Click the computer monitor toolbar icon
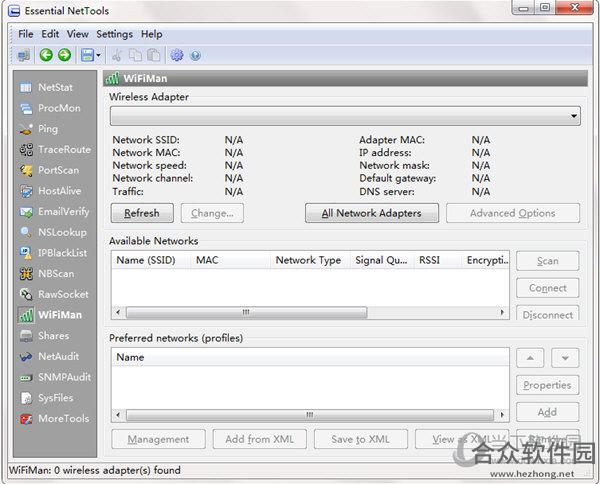 point(24,55)
